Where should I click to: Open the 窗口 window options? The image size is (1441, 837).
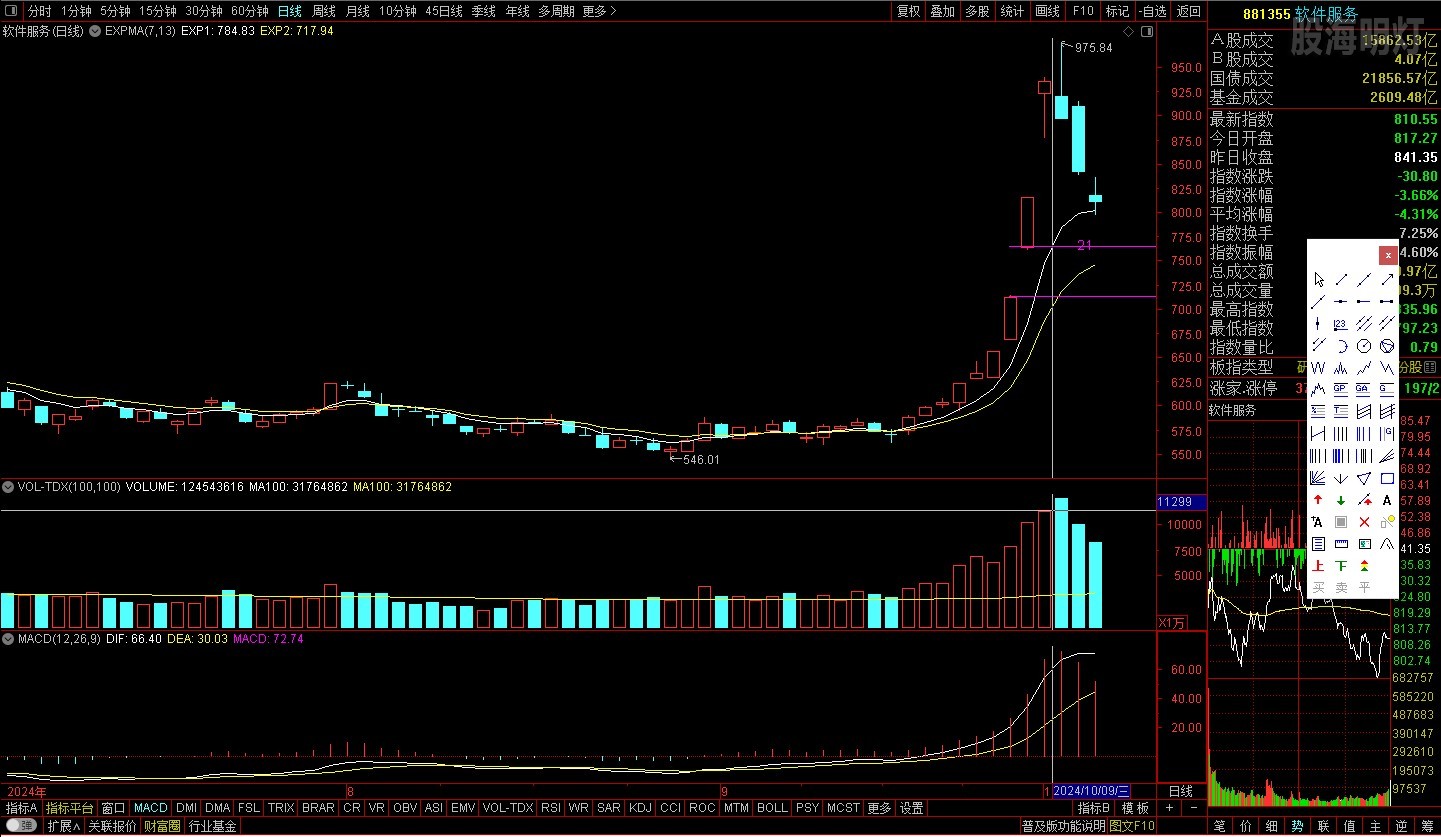(113, 808)
